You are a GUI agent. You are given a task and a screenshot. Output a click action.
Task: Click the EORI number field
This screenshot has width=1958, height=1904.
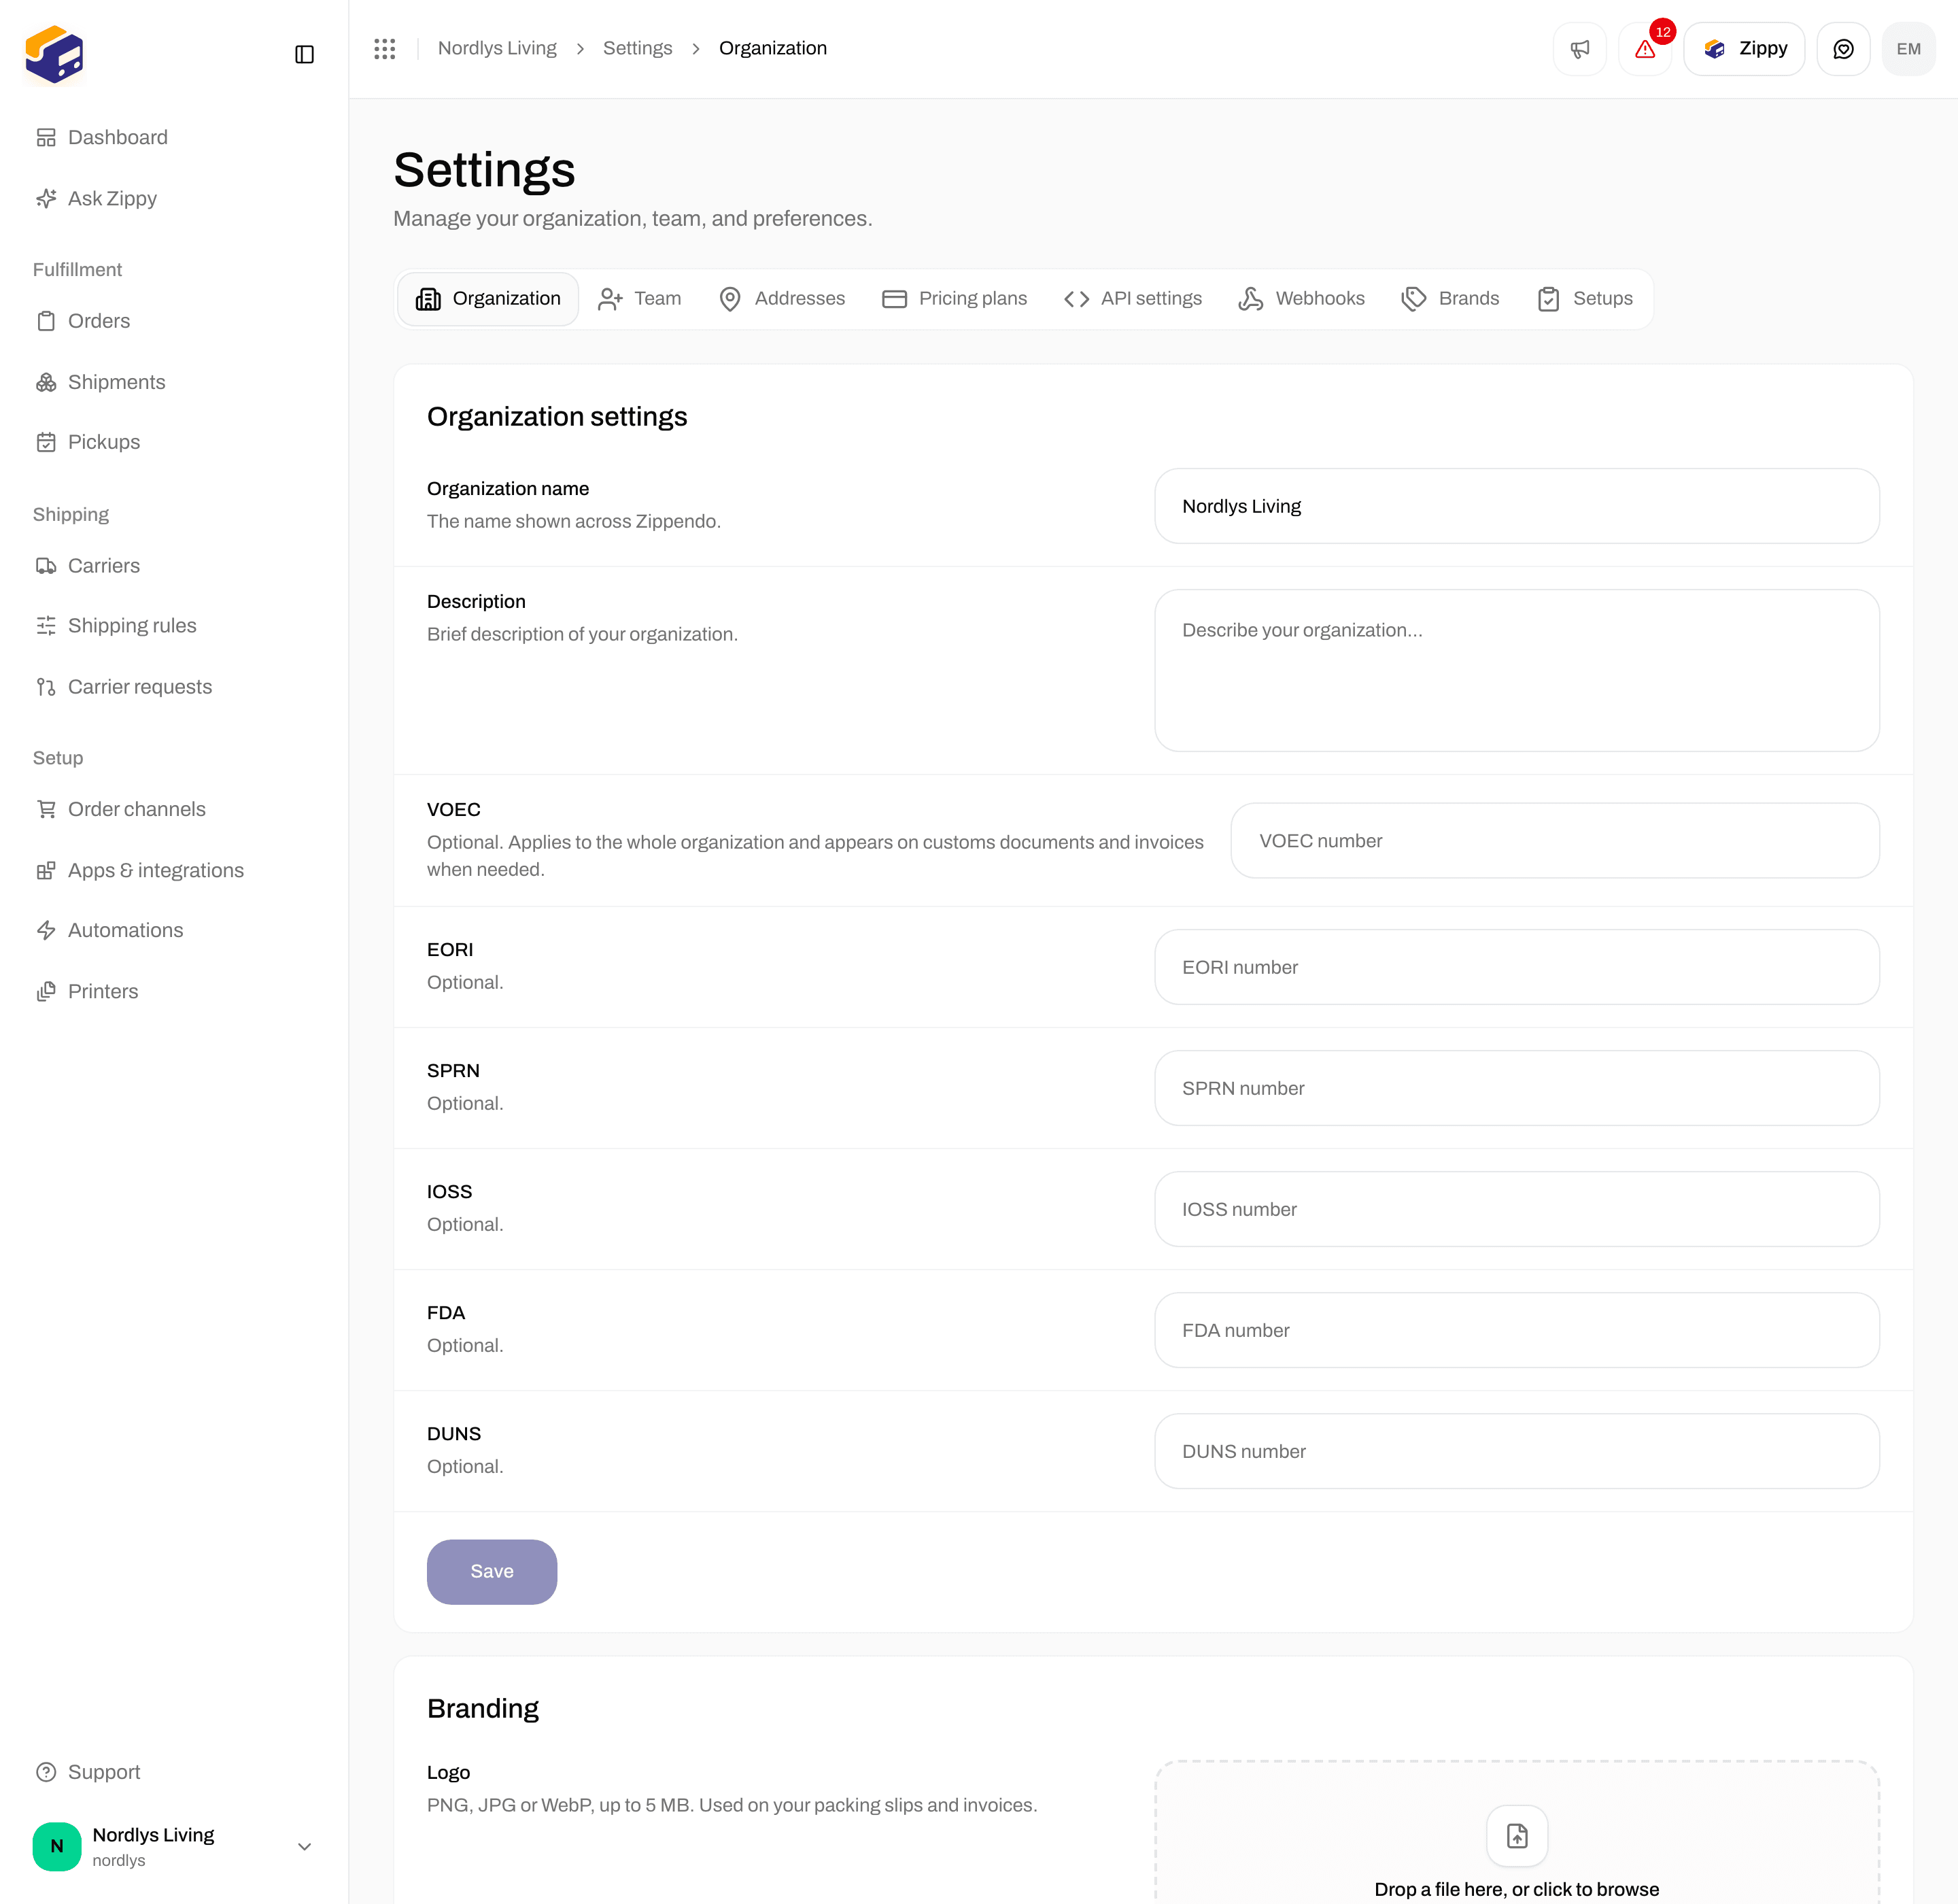pyautogui.click(x=1517, y=967)
